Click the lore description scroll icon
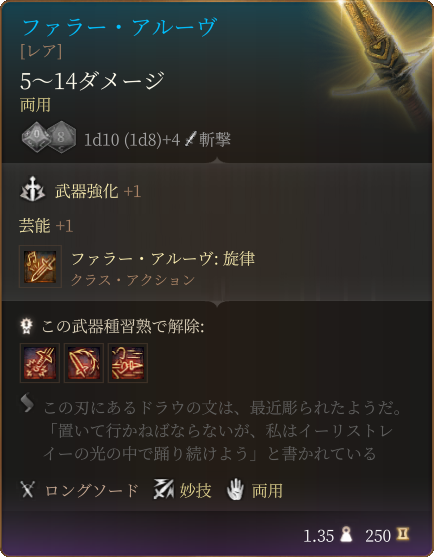 27,403
